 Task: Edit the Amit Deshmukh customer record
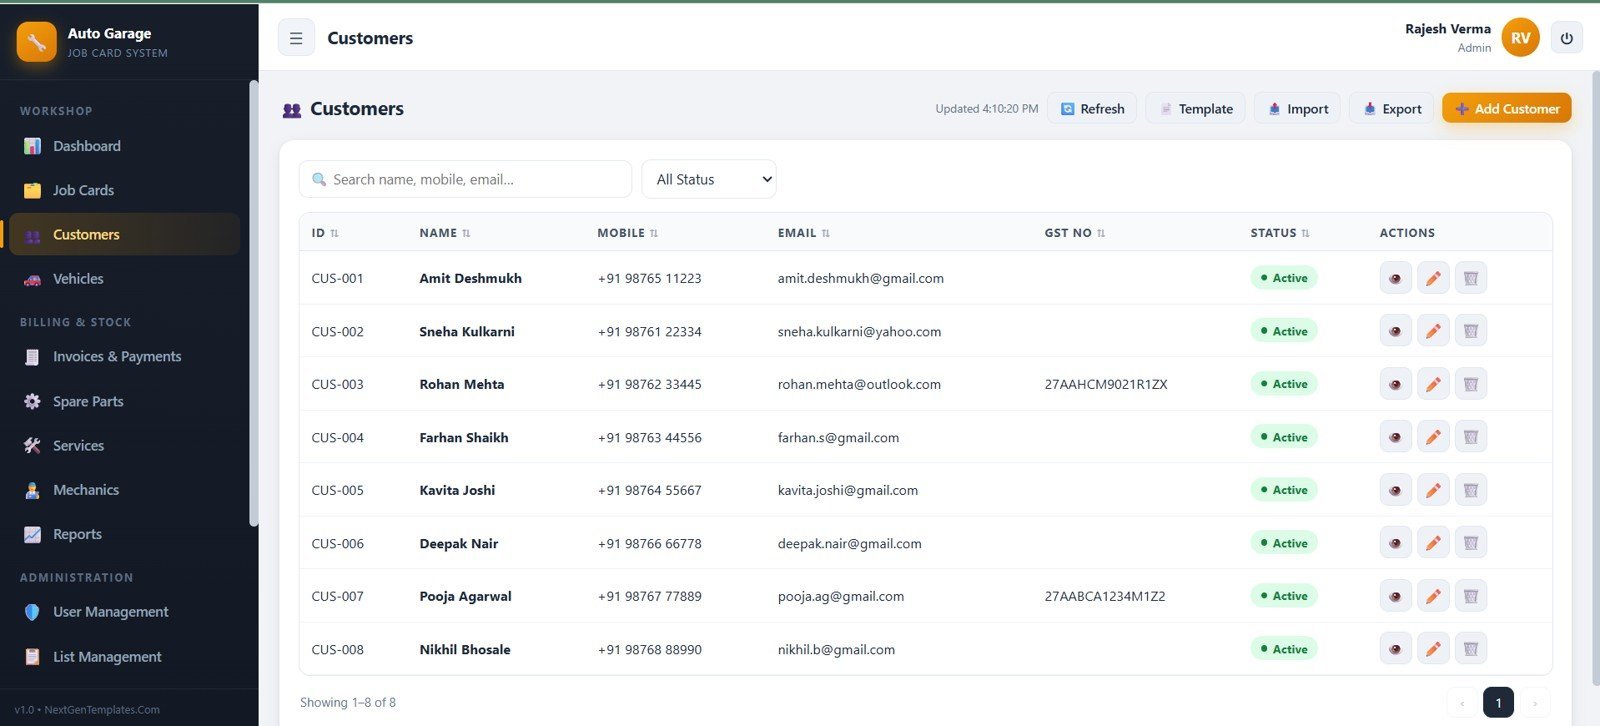click(x=1433, y=278)
